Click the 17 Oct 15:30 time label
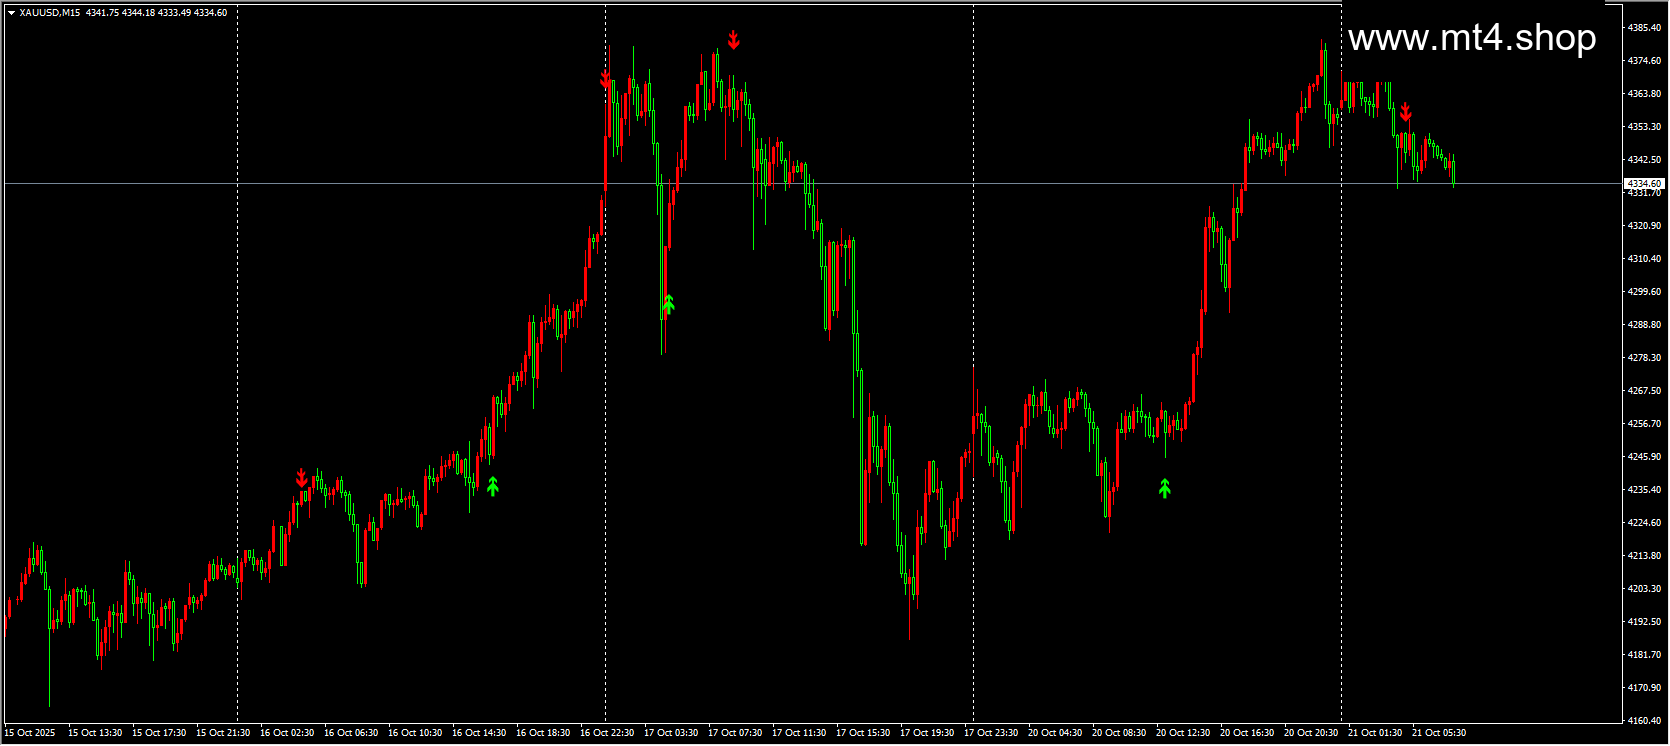This screenshot has width=1670, height=746. 863,733
